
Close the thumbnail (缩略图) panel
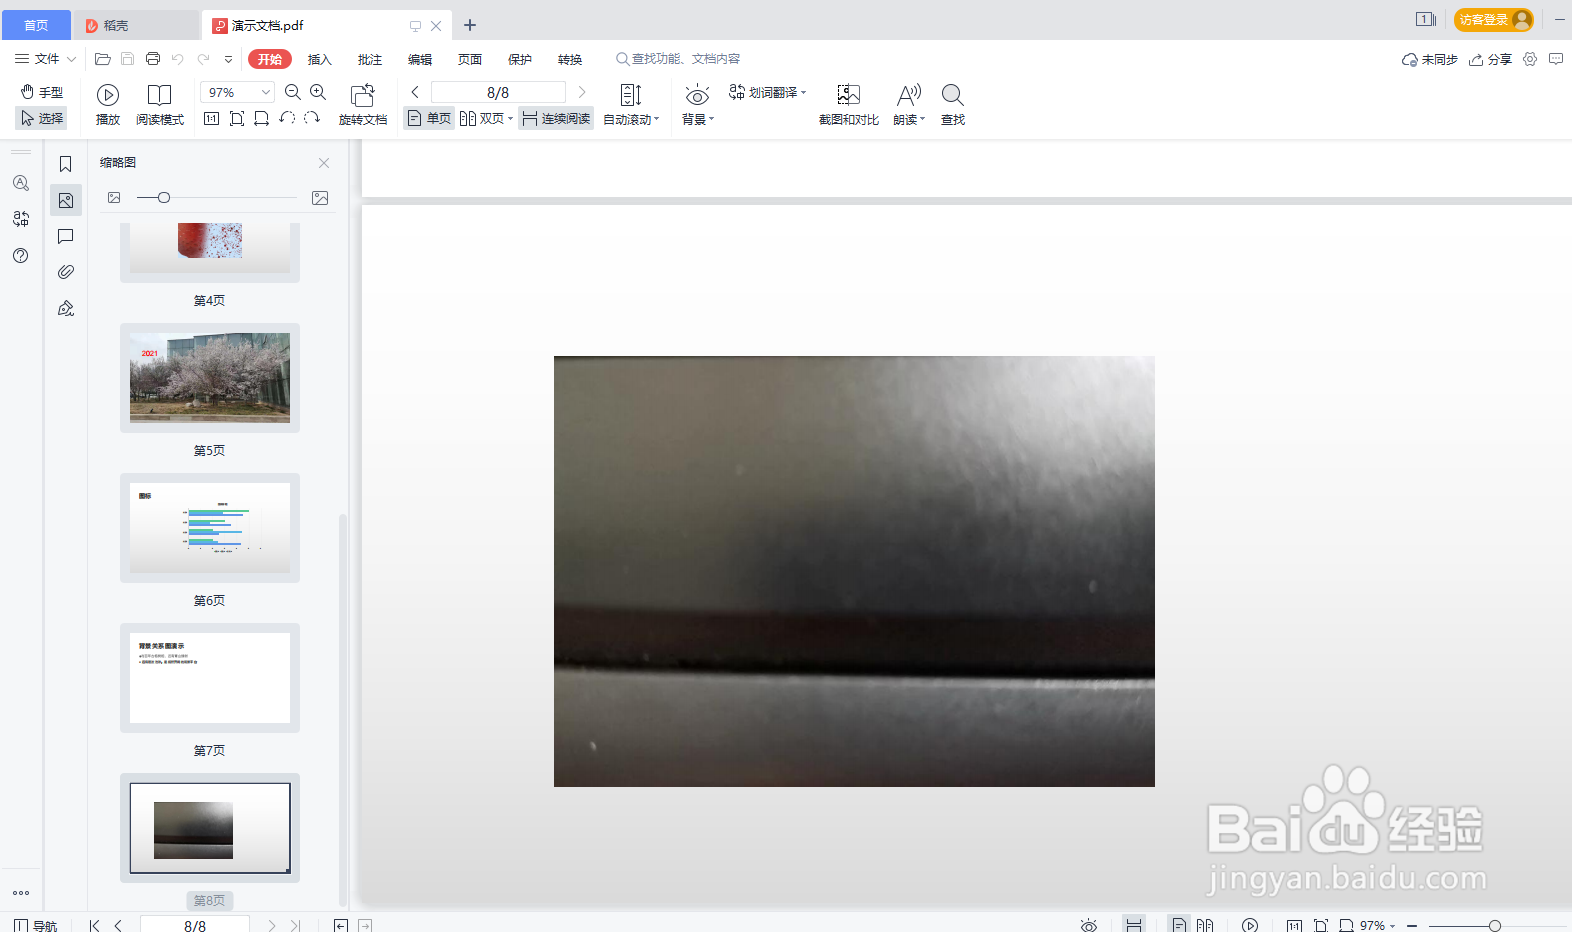324,163
